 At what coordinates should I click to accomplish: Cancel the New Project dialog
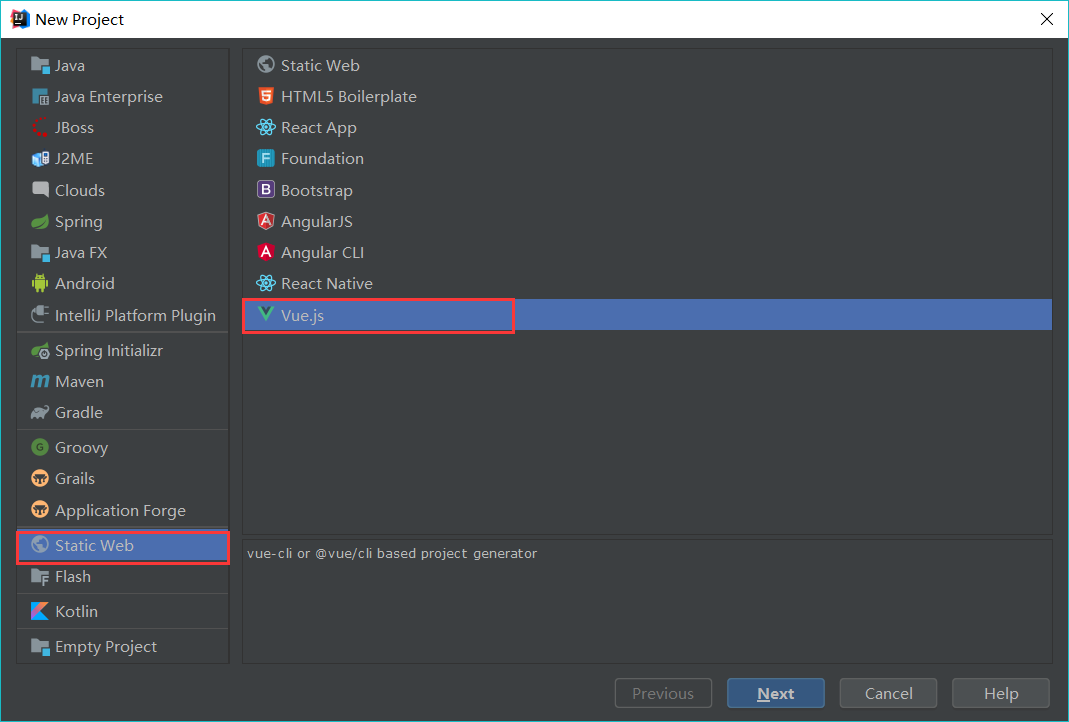click(x=888, y=693)
